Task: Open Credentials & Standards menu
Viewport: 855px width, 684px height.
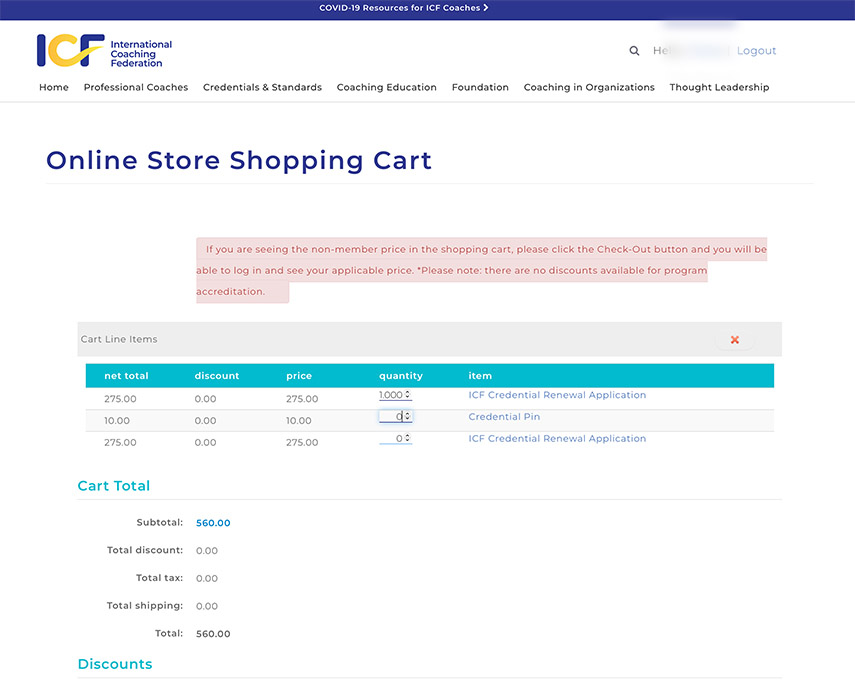Action: [262, 88]
